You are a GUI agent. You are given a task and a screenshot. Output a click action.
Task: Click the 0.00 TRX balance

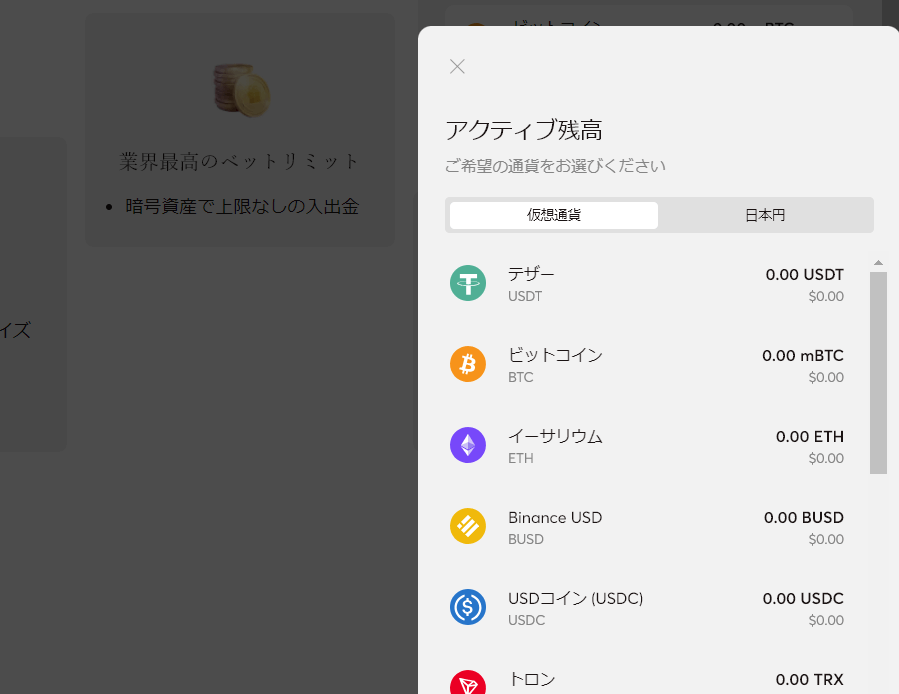coord(810,680)
